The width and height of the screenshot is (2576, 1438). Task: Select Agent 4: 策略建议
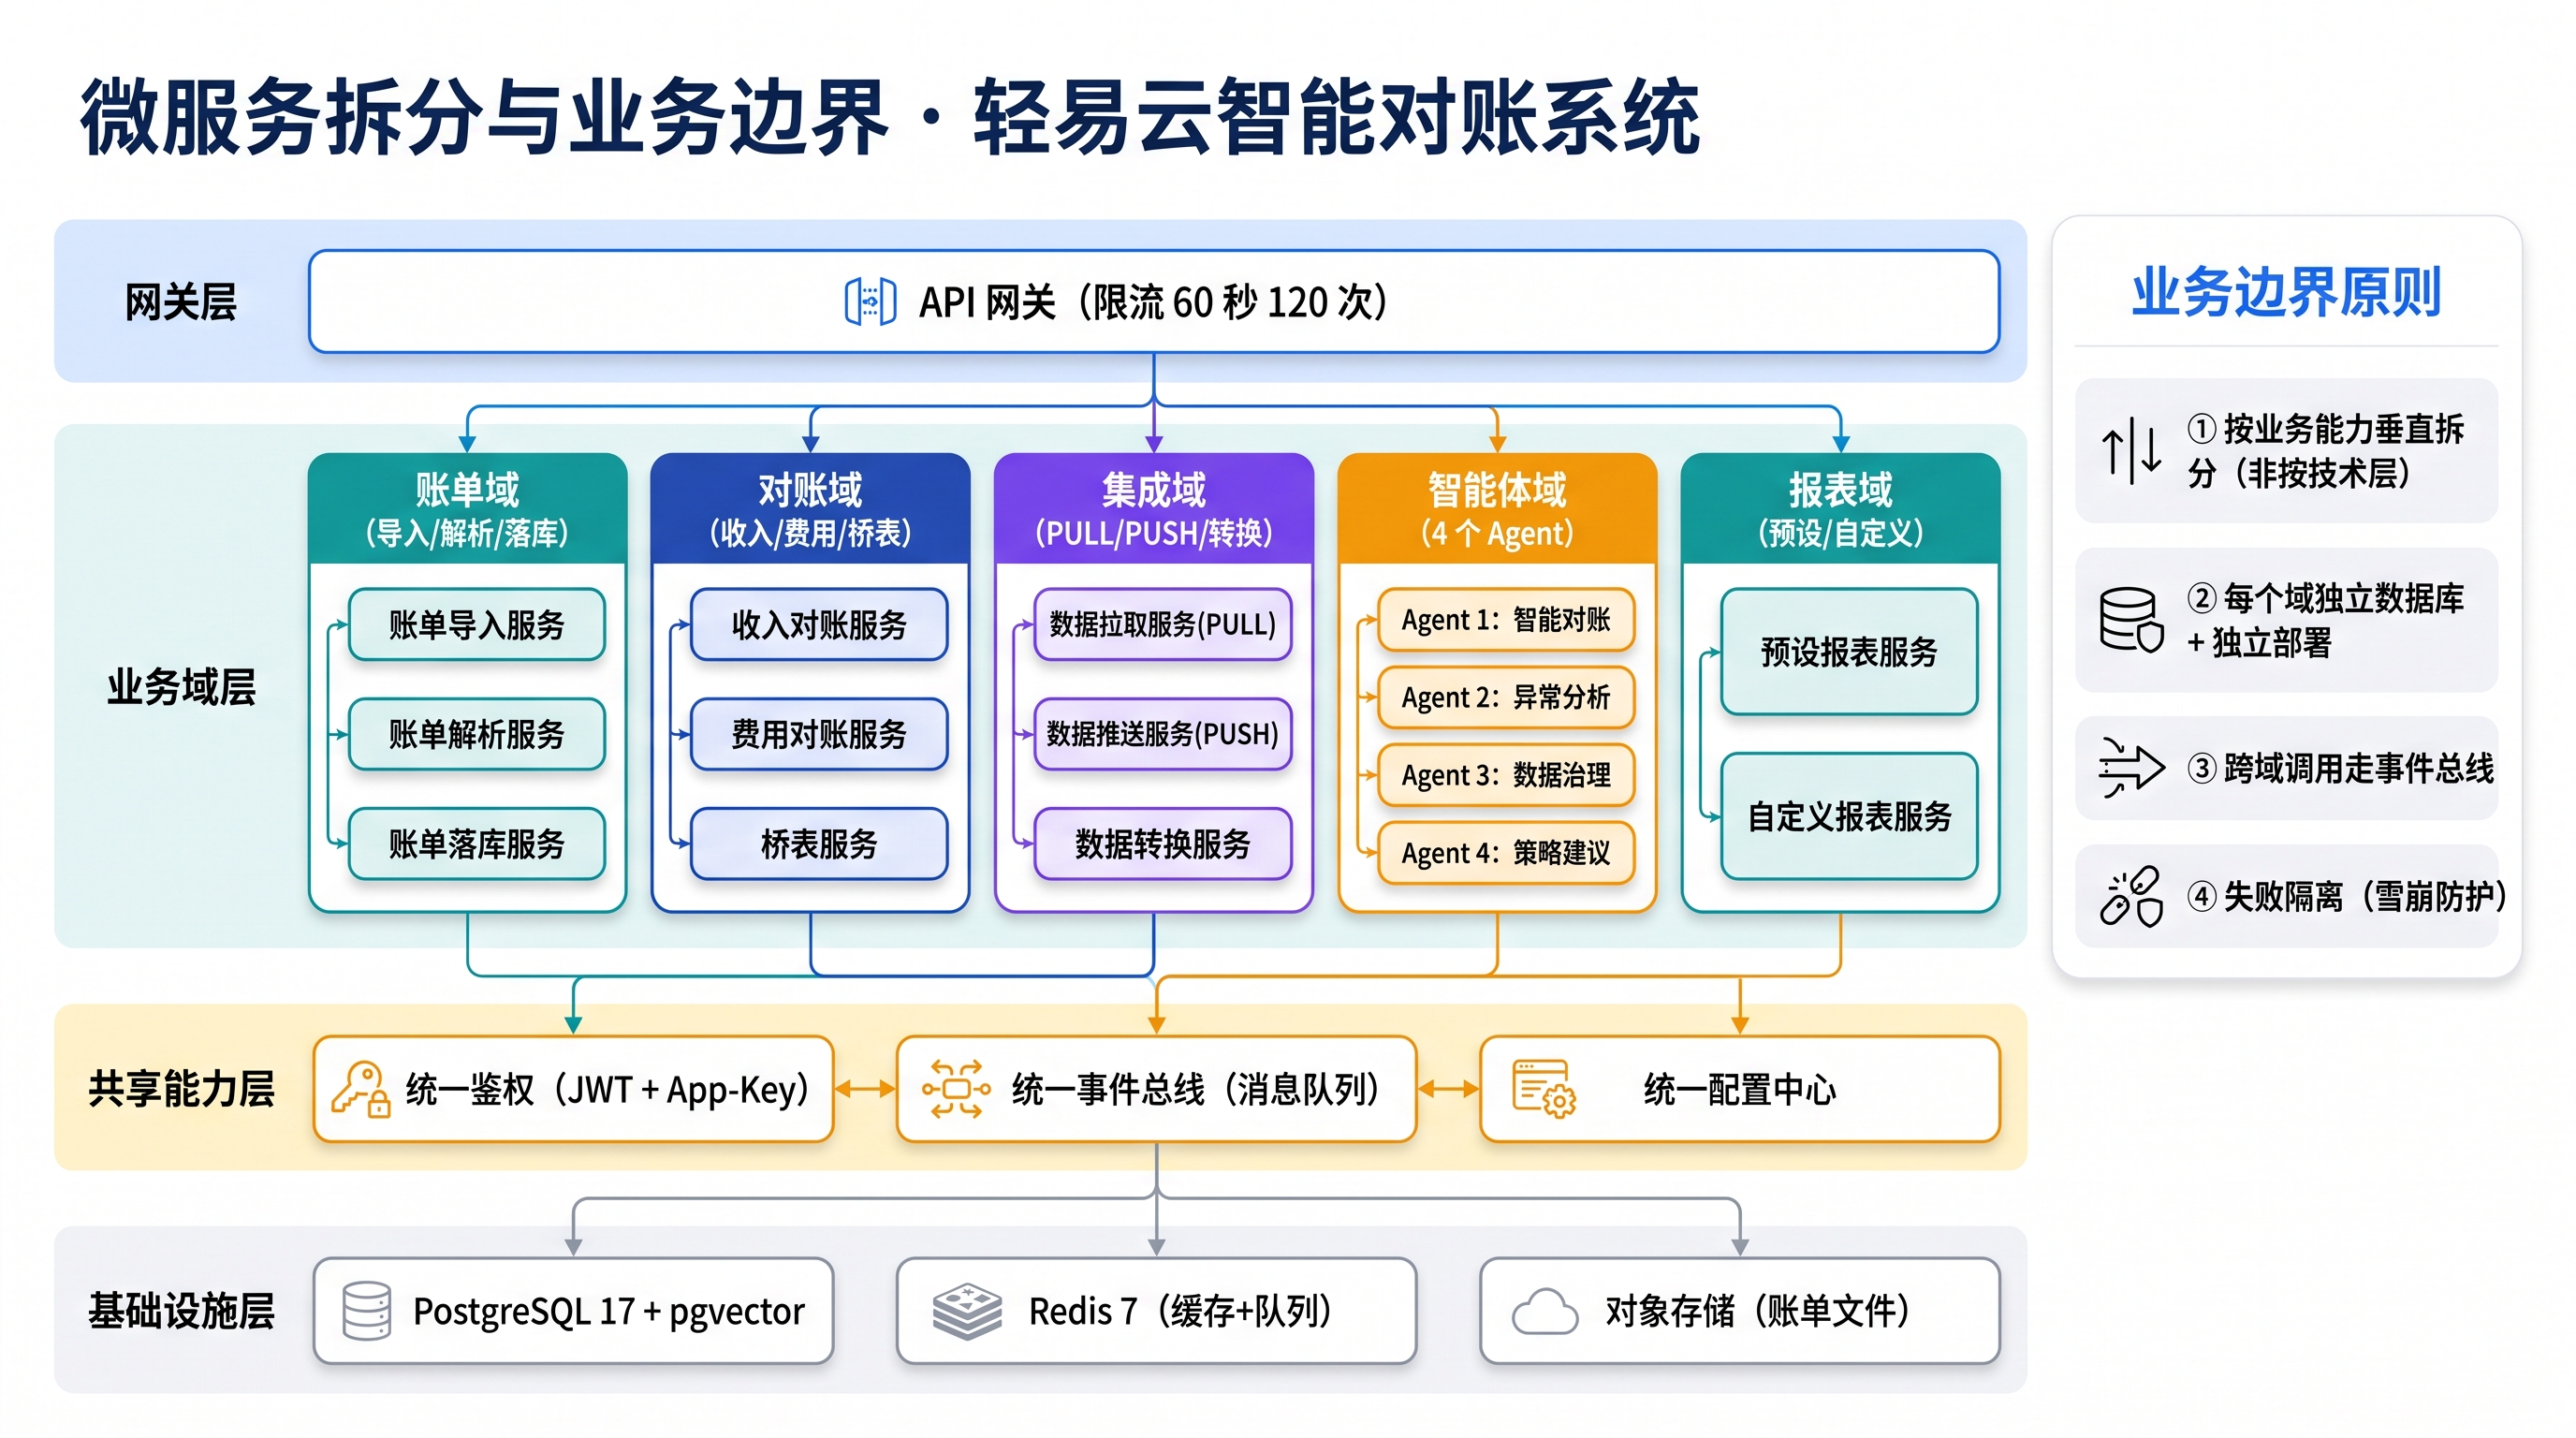click(x=1506, y=853)
